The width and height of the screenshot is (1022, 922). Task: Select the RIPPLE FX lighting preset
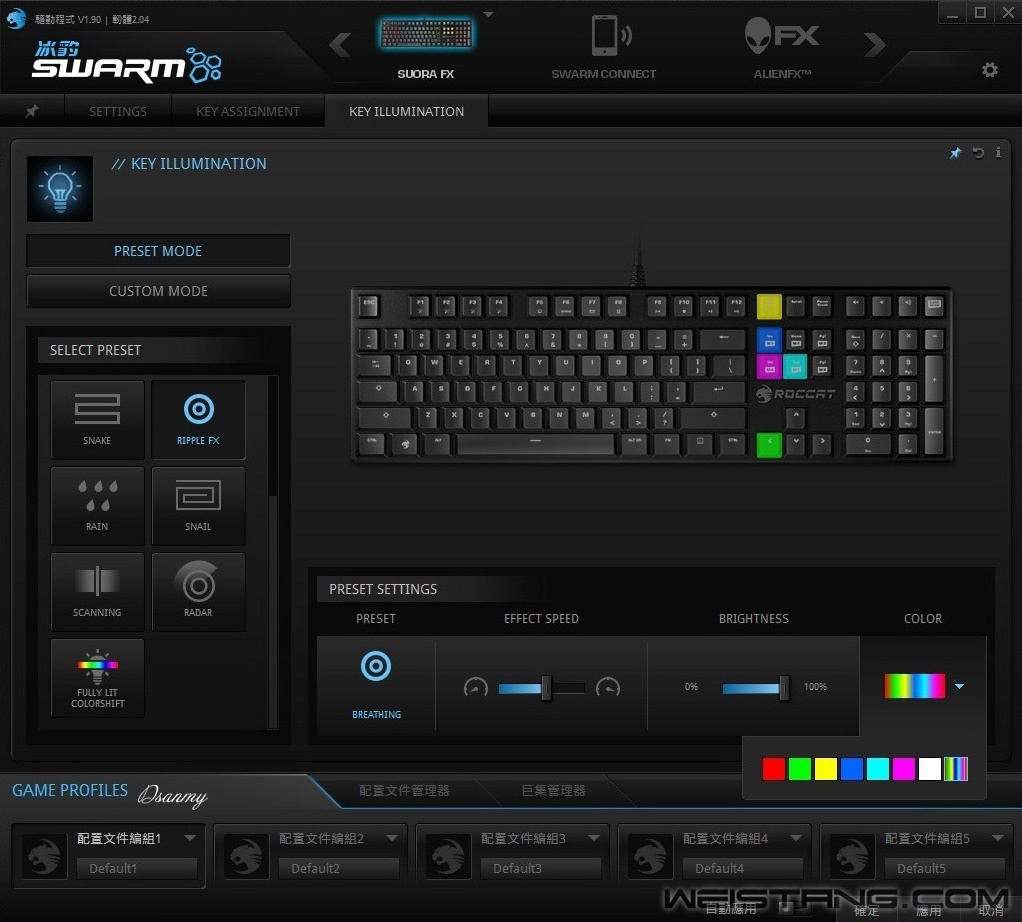pyautogui.click(x=198, y=420)
